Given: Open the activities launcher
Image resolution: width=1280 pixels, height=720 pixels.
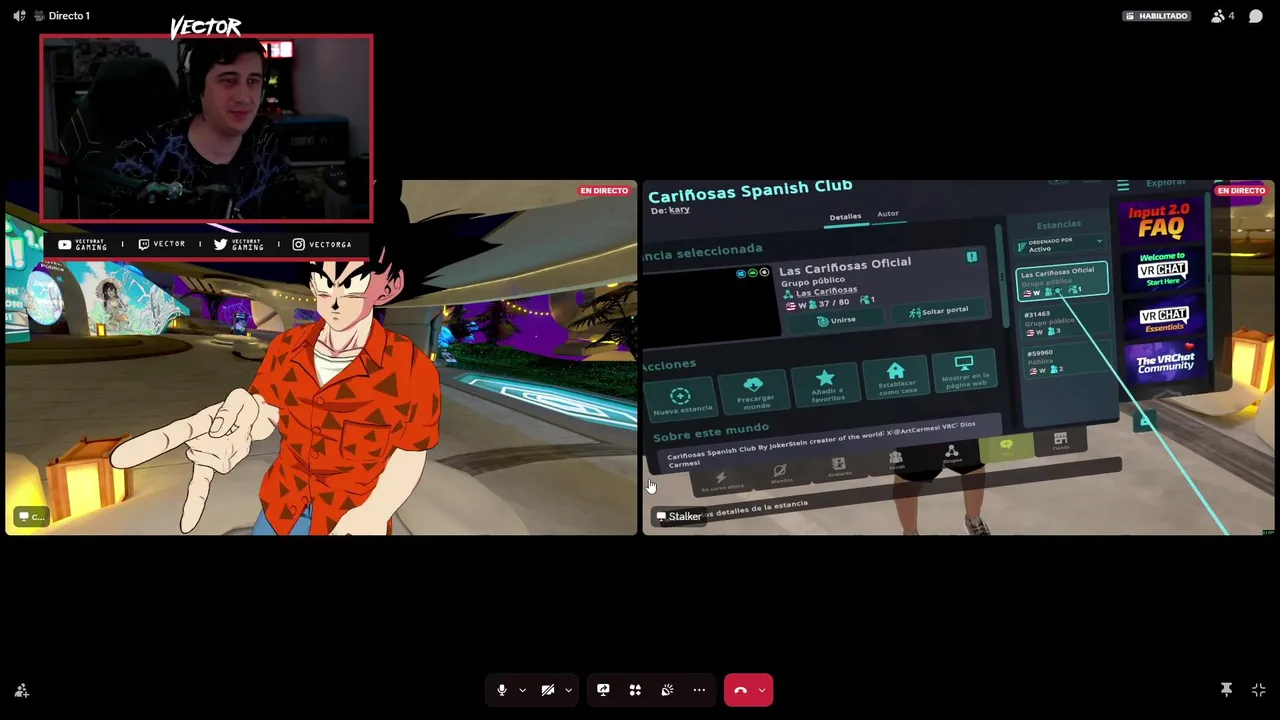Looking at the screenshot, I should [x=635, y=690].
